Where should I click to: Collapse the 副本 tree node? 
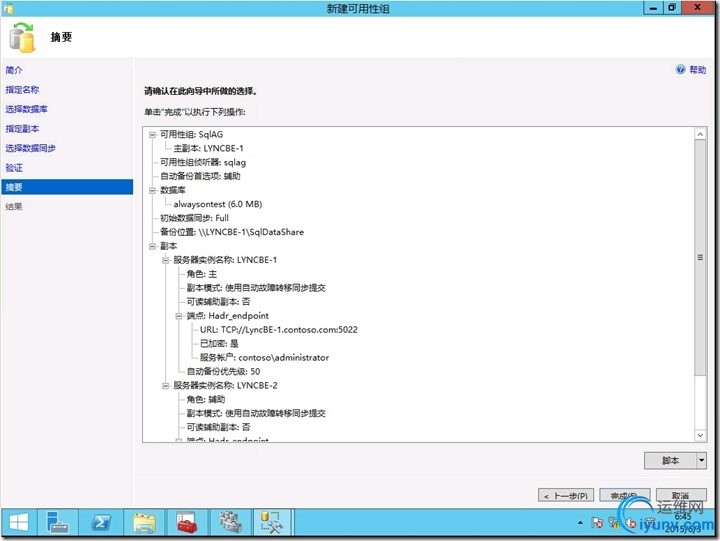click(152, 247)
